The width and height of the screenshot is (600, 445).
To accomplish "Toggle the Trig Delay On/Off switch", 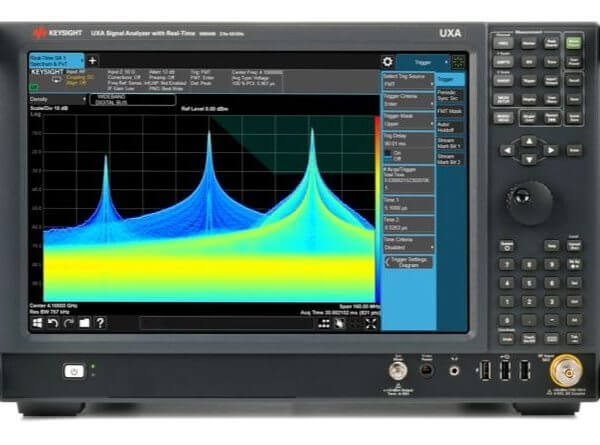I will point(388,155).
